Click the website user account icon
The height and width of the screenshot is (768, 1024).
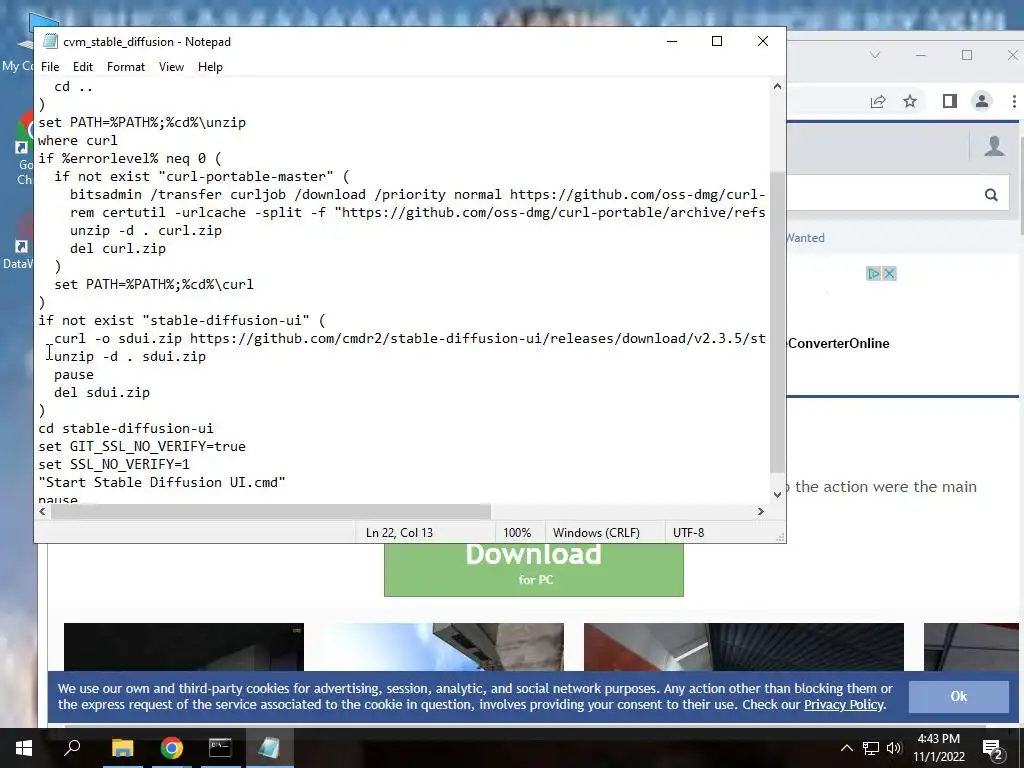[x=995, y=146]
